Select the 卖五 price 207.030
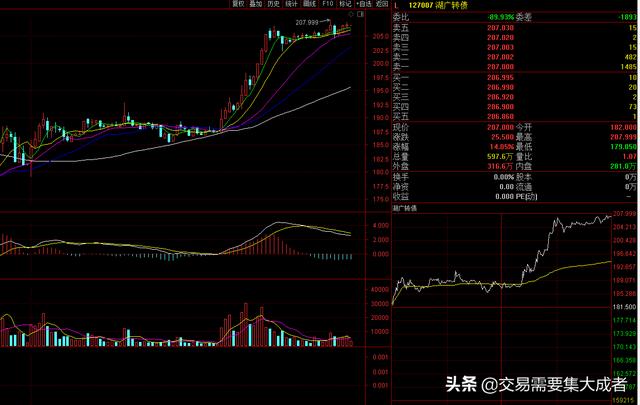 click(x=500, y=28)
